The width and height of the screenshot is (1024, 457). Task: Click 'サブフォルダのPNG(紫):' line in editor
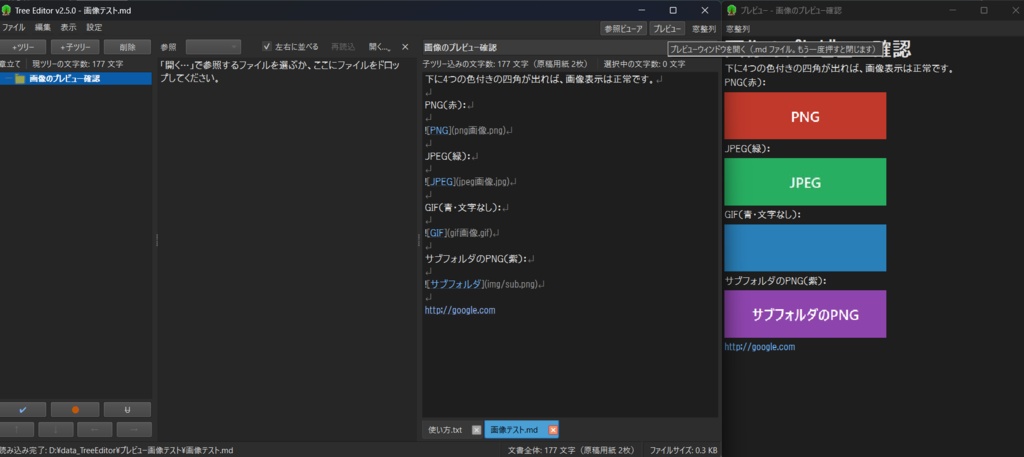pyautogui.click(x=479, y=259)
